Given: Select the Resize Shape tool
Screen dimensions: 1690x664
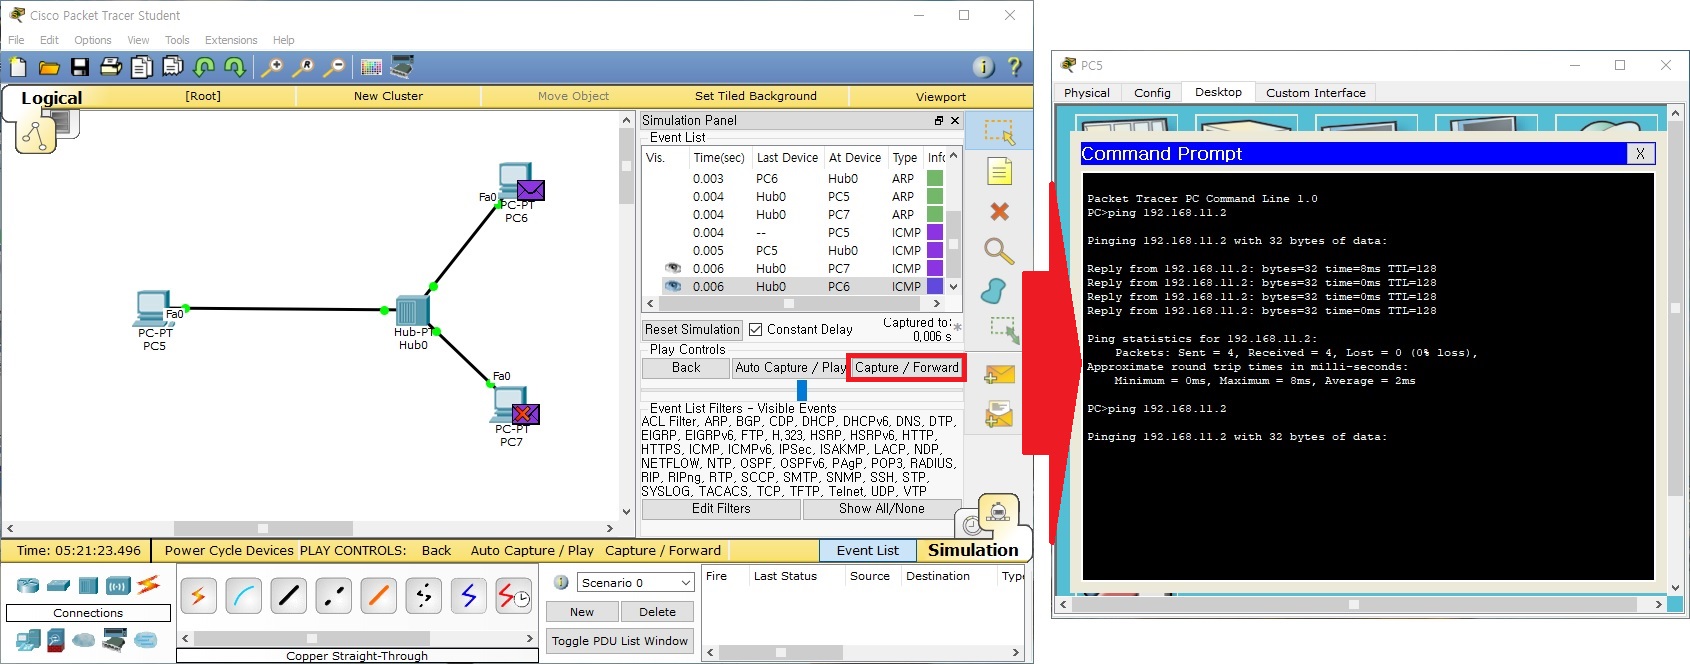Looking at the screenshot, I should pyautogui.click(x=1003, y=330).
